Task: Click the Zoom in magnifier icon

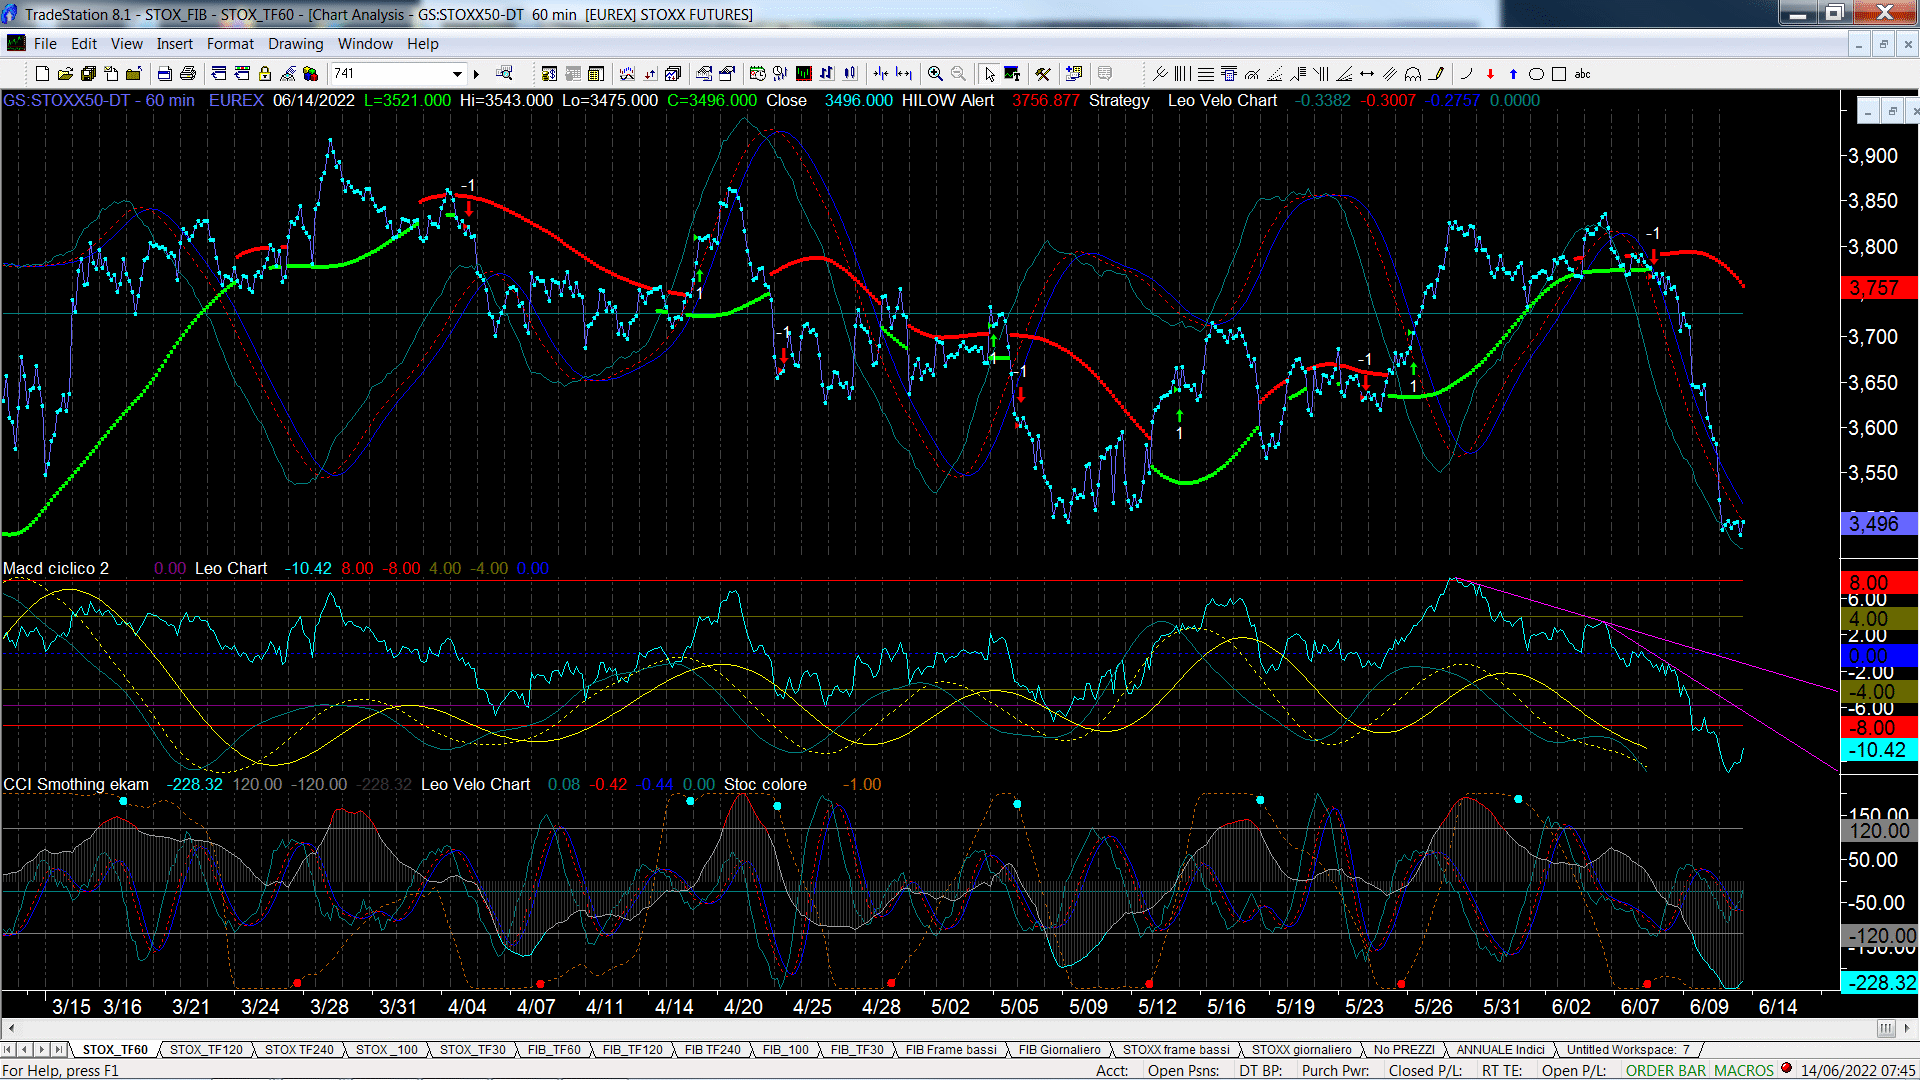Action: point(935,73)
